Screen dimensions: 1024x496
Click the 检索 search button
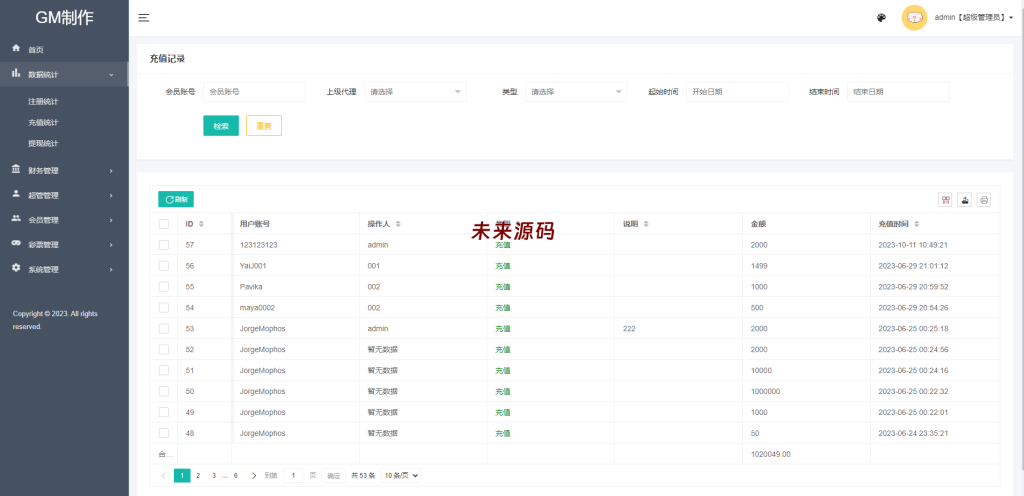221,126
